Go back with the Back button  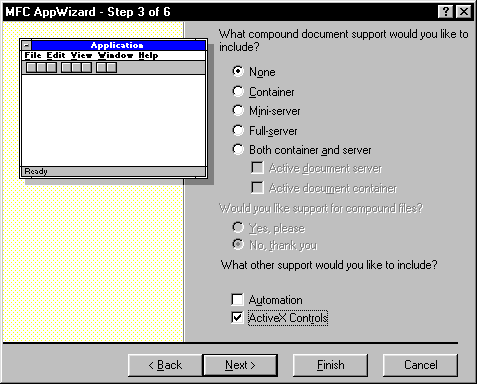point(165,365)
